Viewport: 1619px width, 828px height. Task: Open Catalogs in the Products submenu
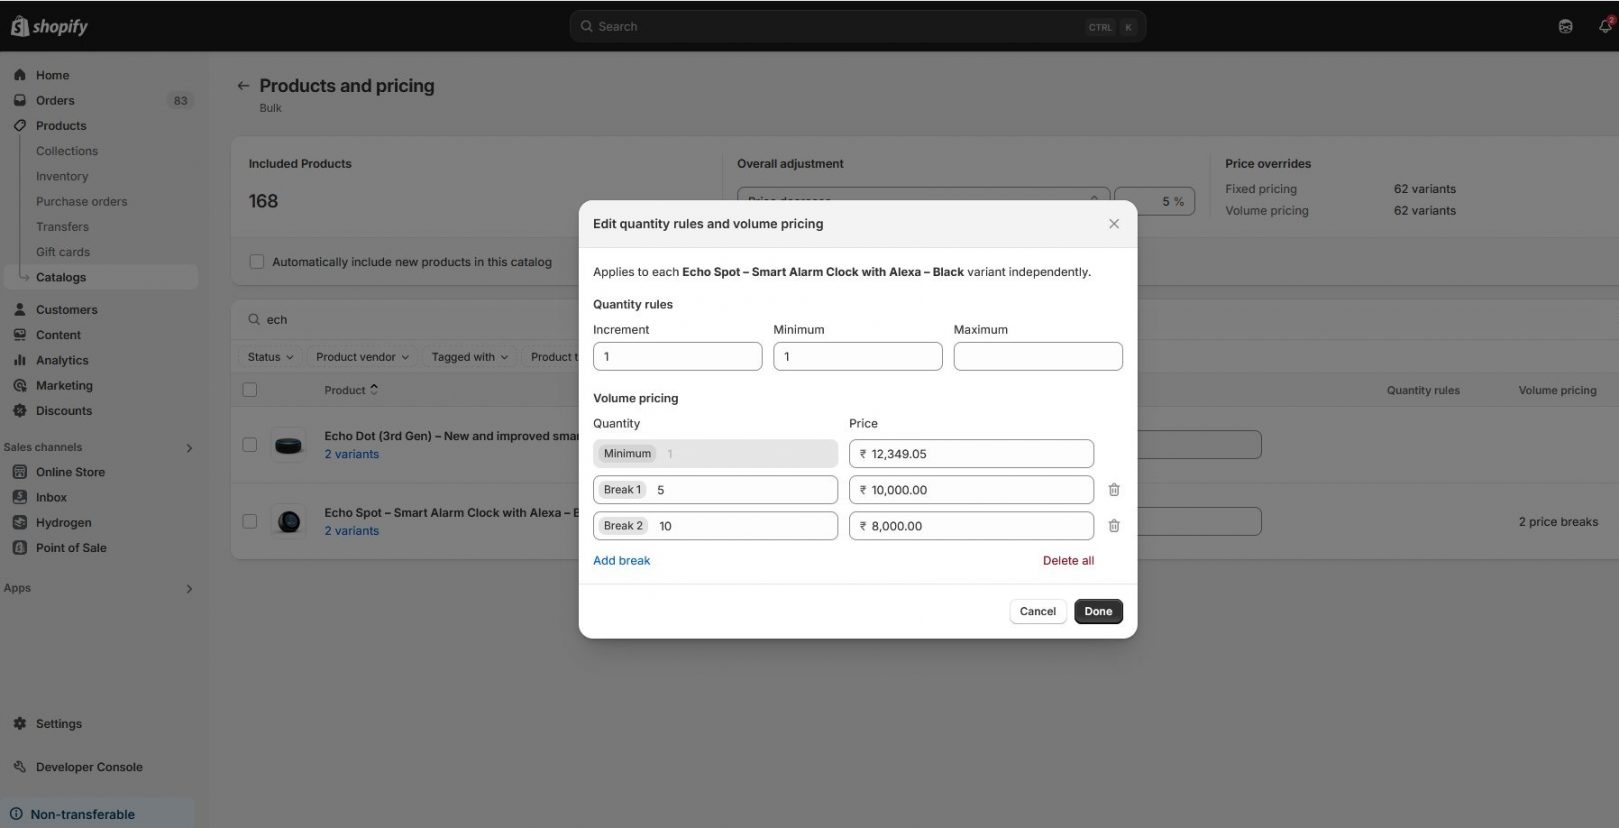pyautogui.click(x=61, y=277)
